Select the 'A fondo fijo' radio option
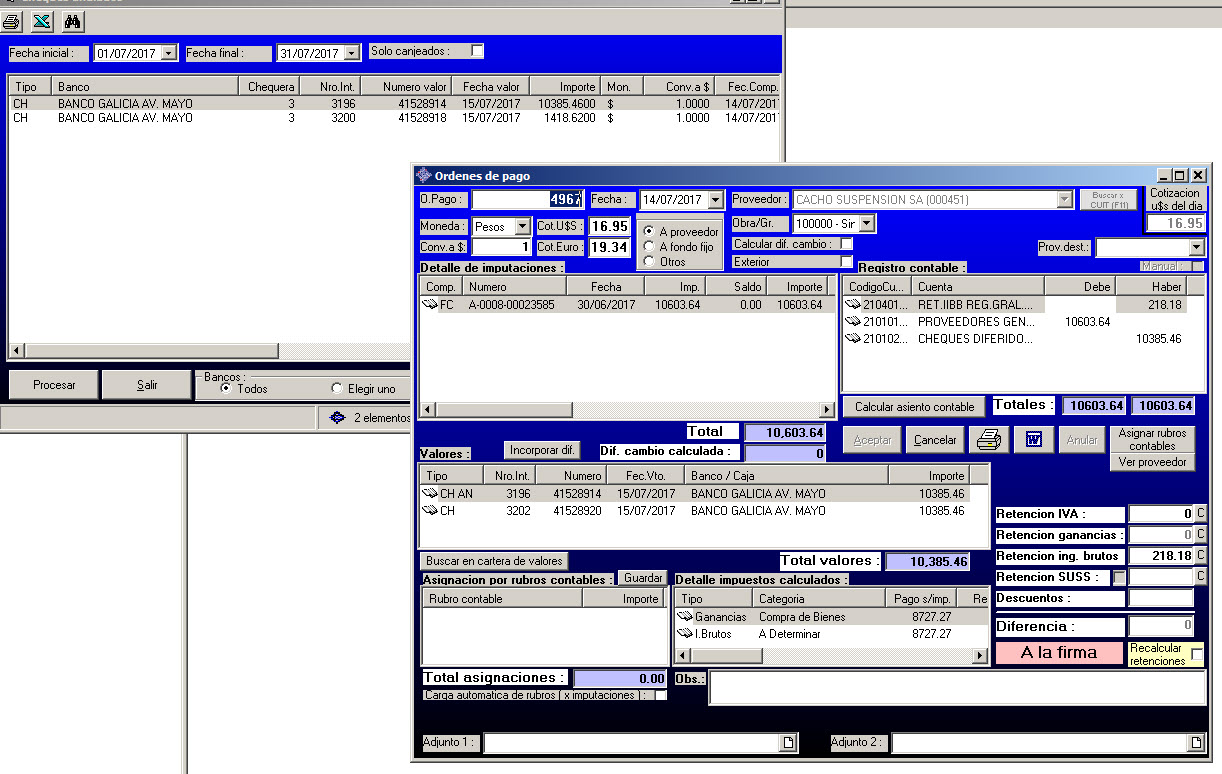This screenshot has width=1222, height=774. 649,246
